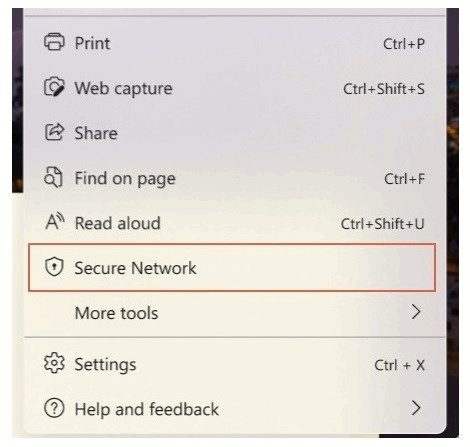Click the Settings gear icon
The height and width of the screenshot is (447, 470).
point(54,363)
